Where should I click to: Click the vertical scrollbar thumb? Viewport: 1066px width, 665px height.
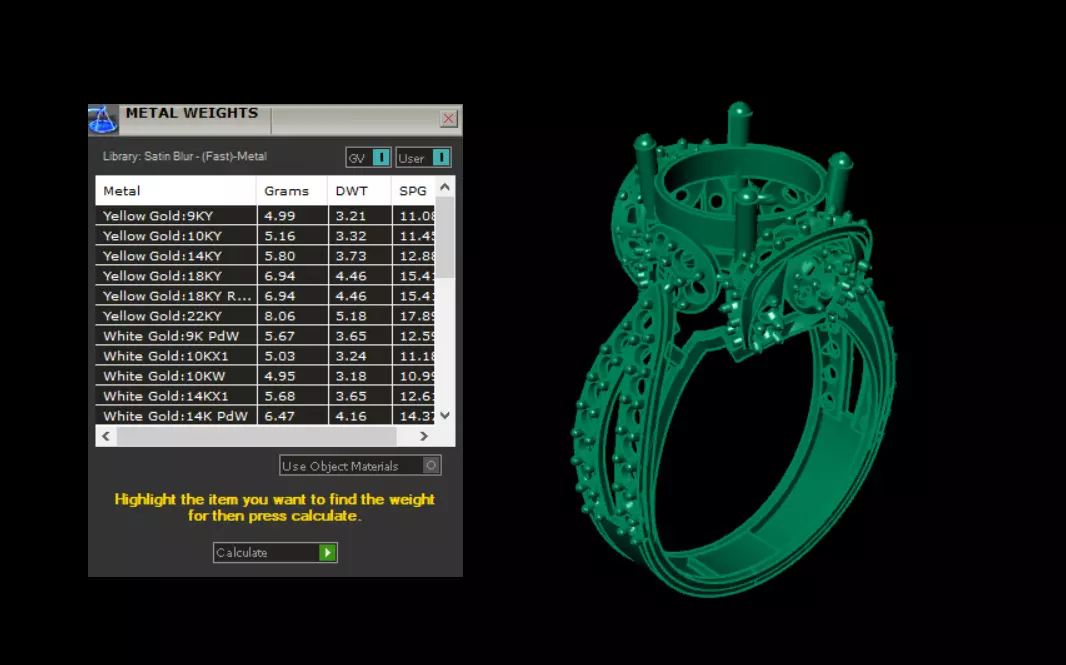[x=445, y=237]
